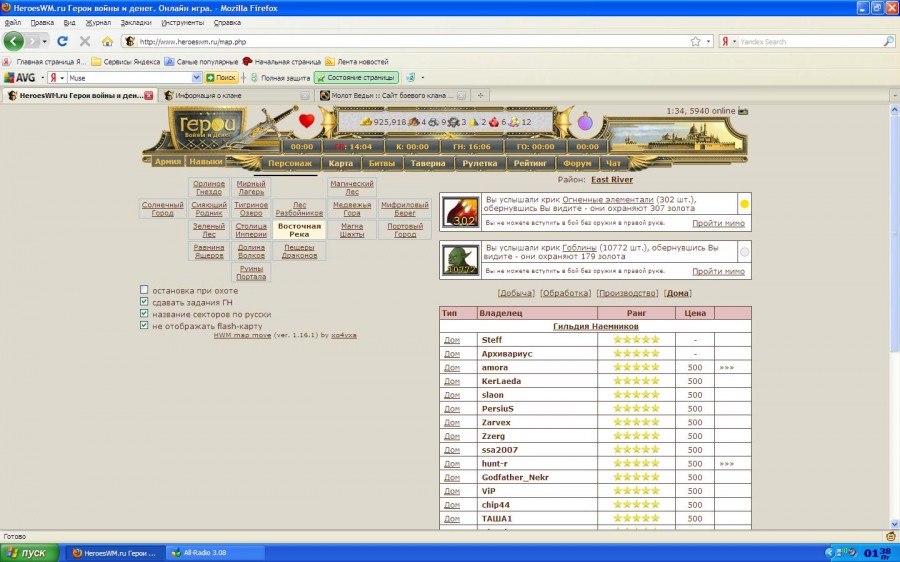Click the search magnifier in Yandex Search box
This screenshot has width=900, height=562.
point(888,41)
